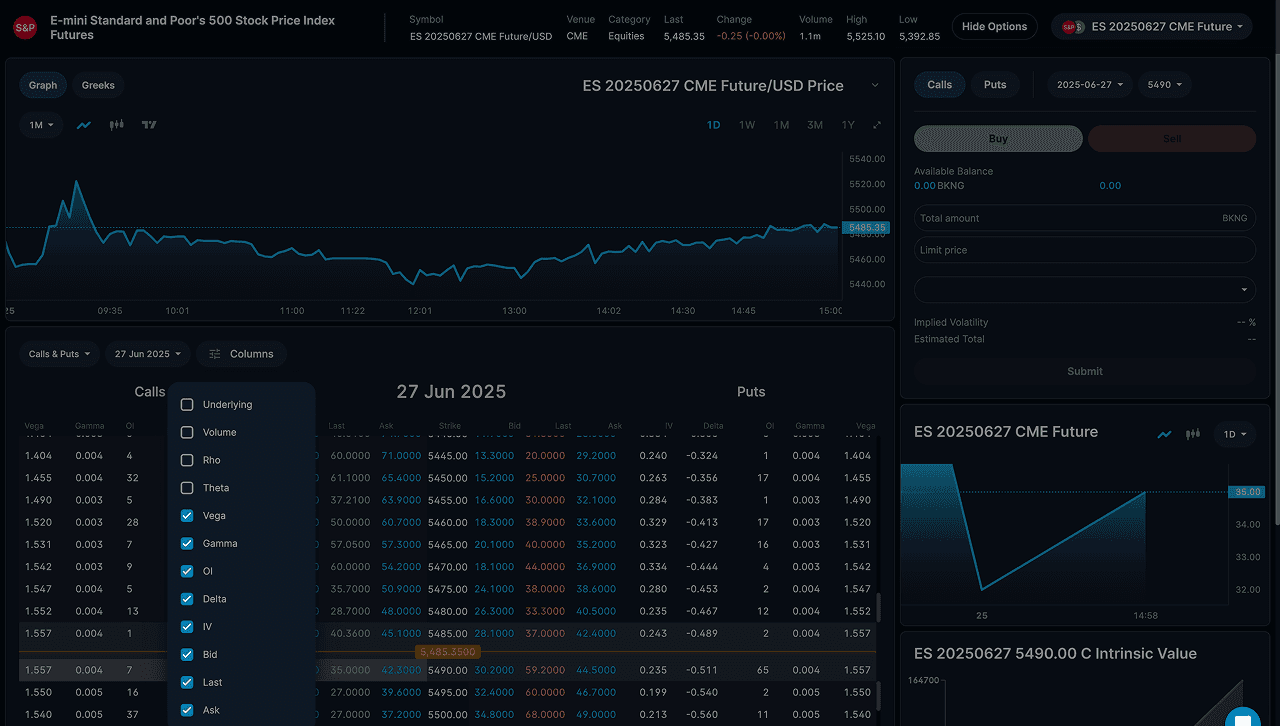Click the Hide Options button
The width and height of the screenshot is (1280, 726).
[x=995, y=27]
